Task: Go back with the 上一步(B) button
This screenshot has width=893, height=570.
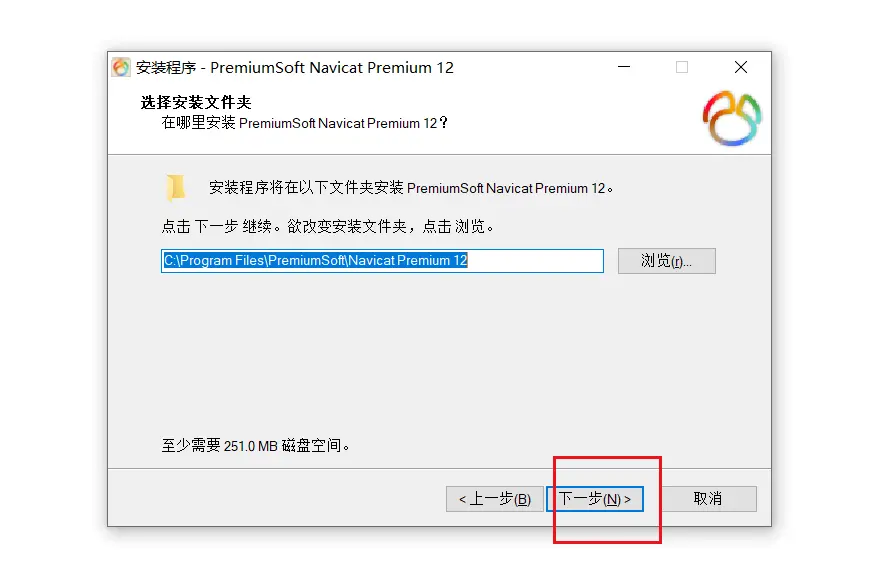Action: [494, 499]
